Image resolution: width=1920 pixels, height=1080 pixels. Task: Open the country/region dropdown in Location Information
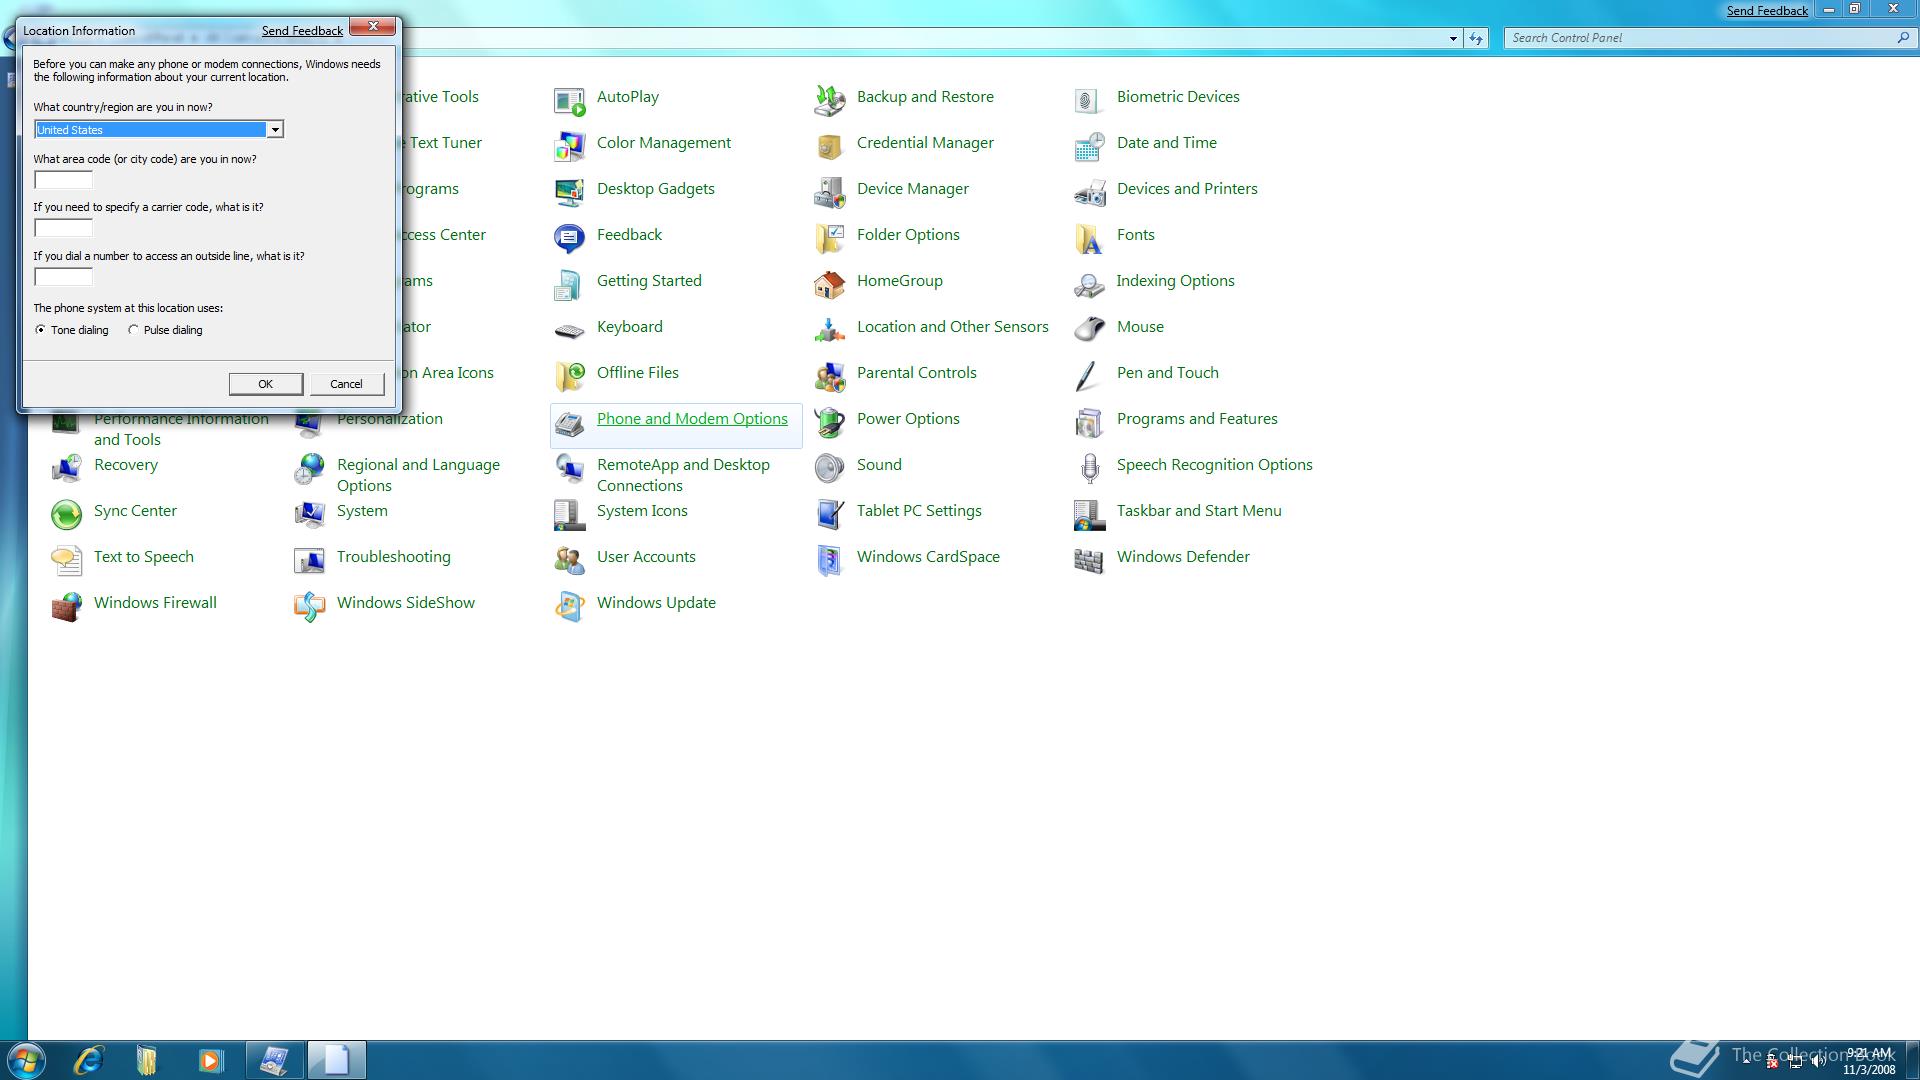tap(274, 130)
